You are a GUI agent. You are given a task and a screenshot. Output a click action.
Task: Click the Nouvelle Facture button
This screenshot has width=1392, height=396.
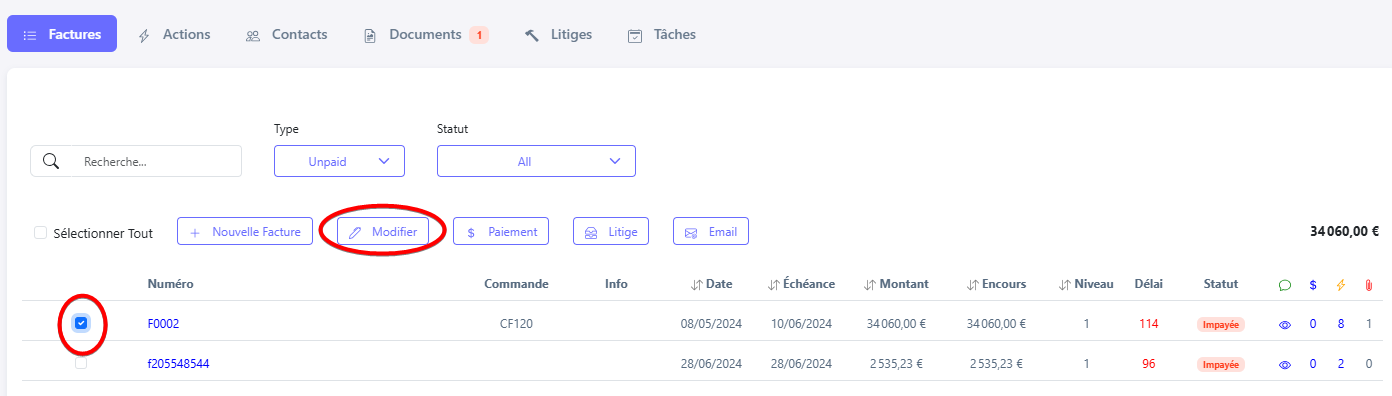245,231
